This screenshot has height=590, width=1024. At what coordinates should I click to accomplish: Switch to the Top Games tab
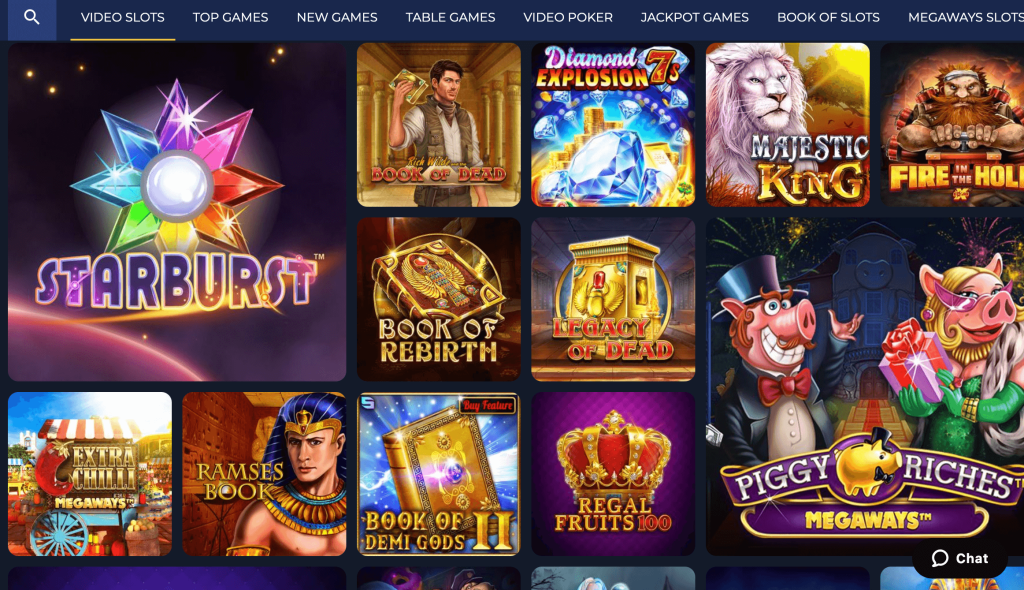point(231,18)
